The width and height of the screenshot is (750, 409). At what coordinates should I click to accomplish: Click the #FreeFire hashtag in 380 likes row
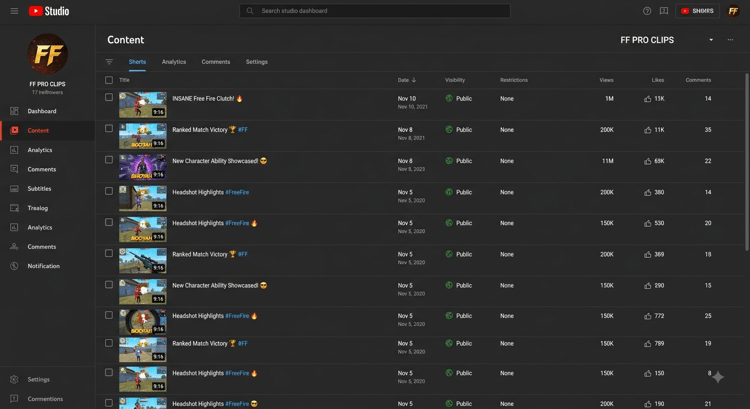point(237,192)
